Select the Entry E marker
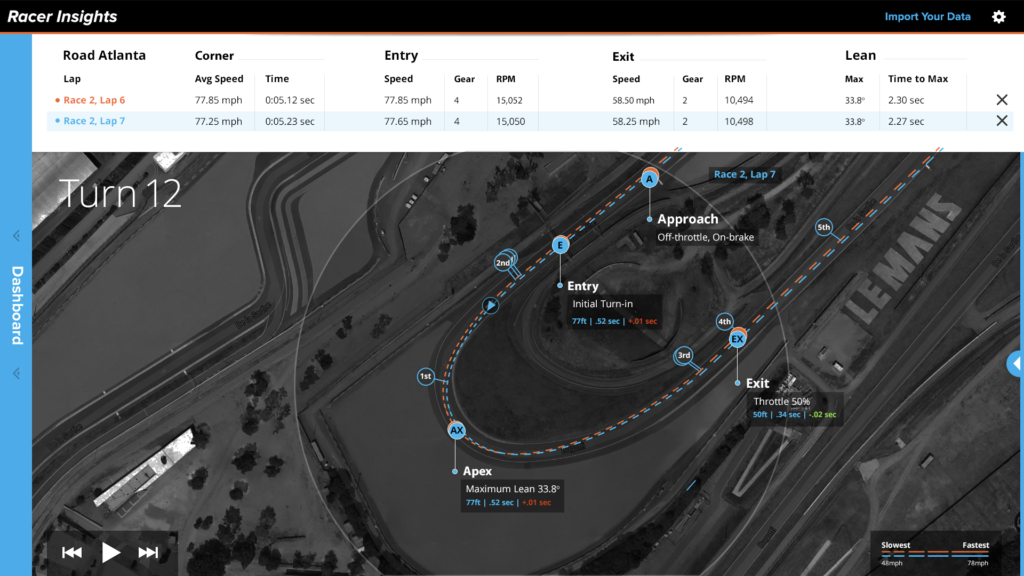The height and width of the screenshot is (576, 1024). [x=560, y=245]
